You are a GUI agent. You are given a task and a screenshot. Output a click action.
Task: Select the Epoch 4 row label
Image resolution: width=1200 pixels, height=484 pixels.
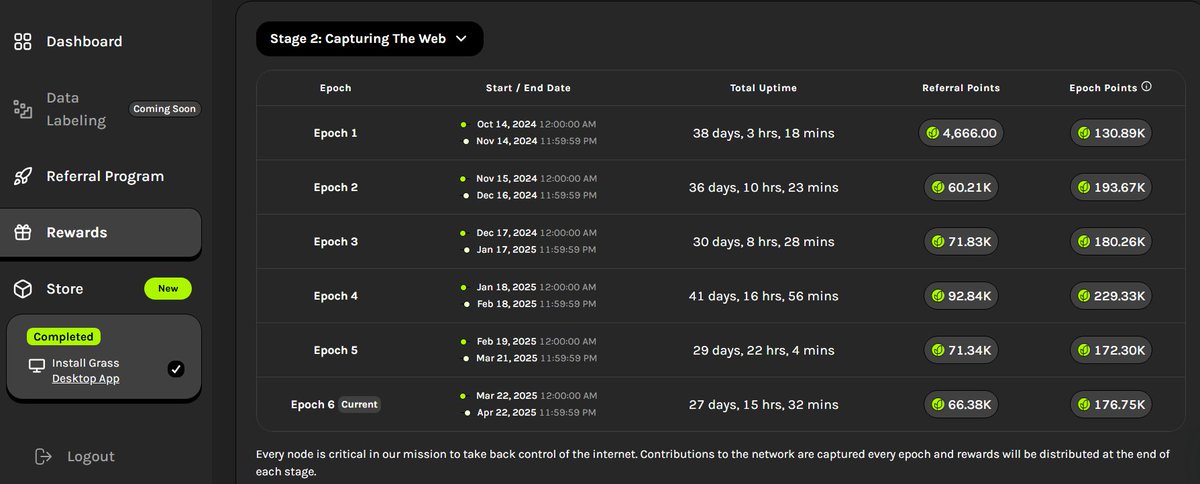336,295
